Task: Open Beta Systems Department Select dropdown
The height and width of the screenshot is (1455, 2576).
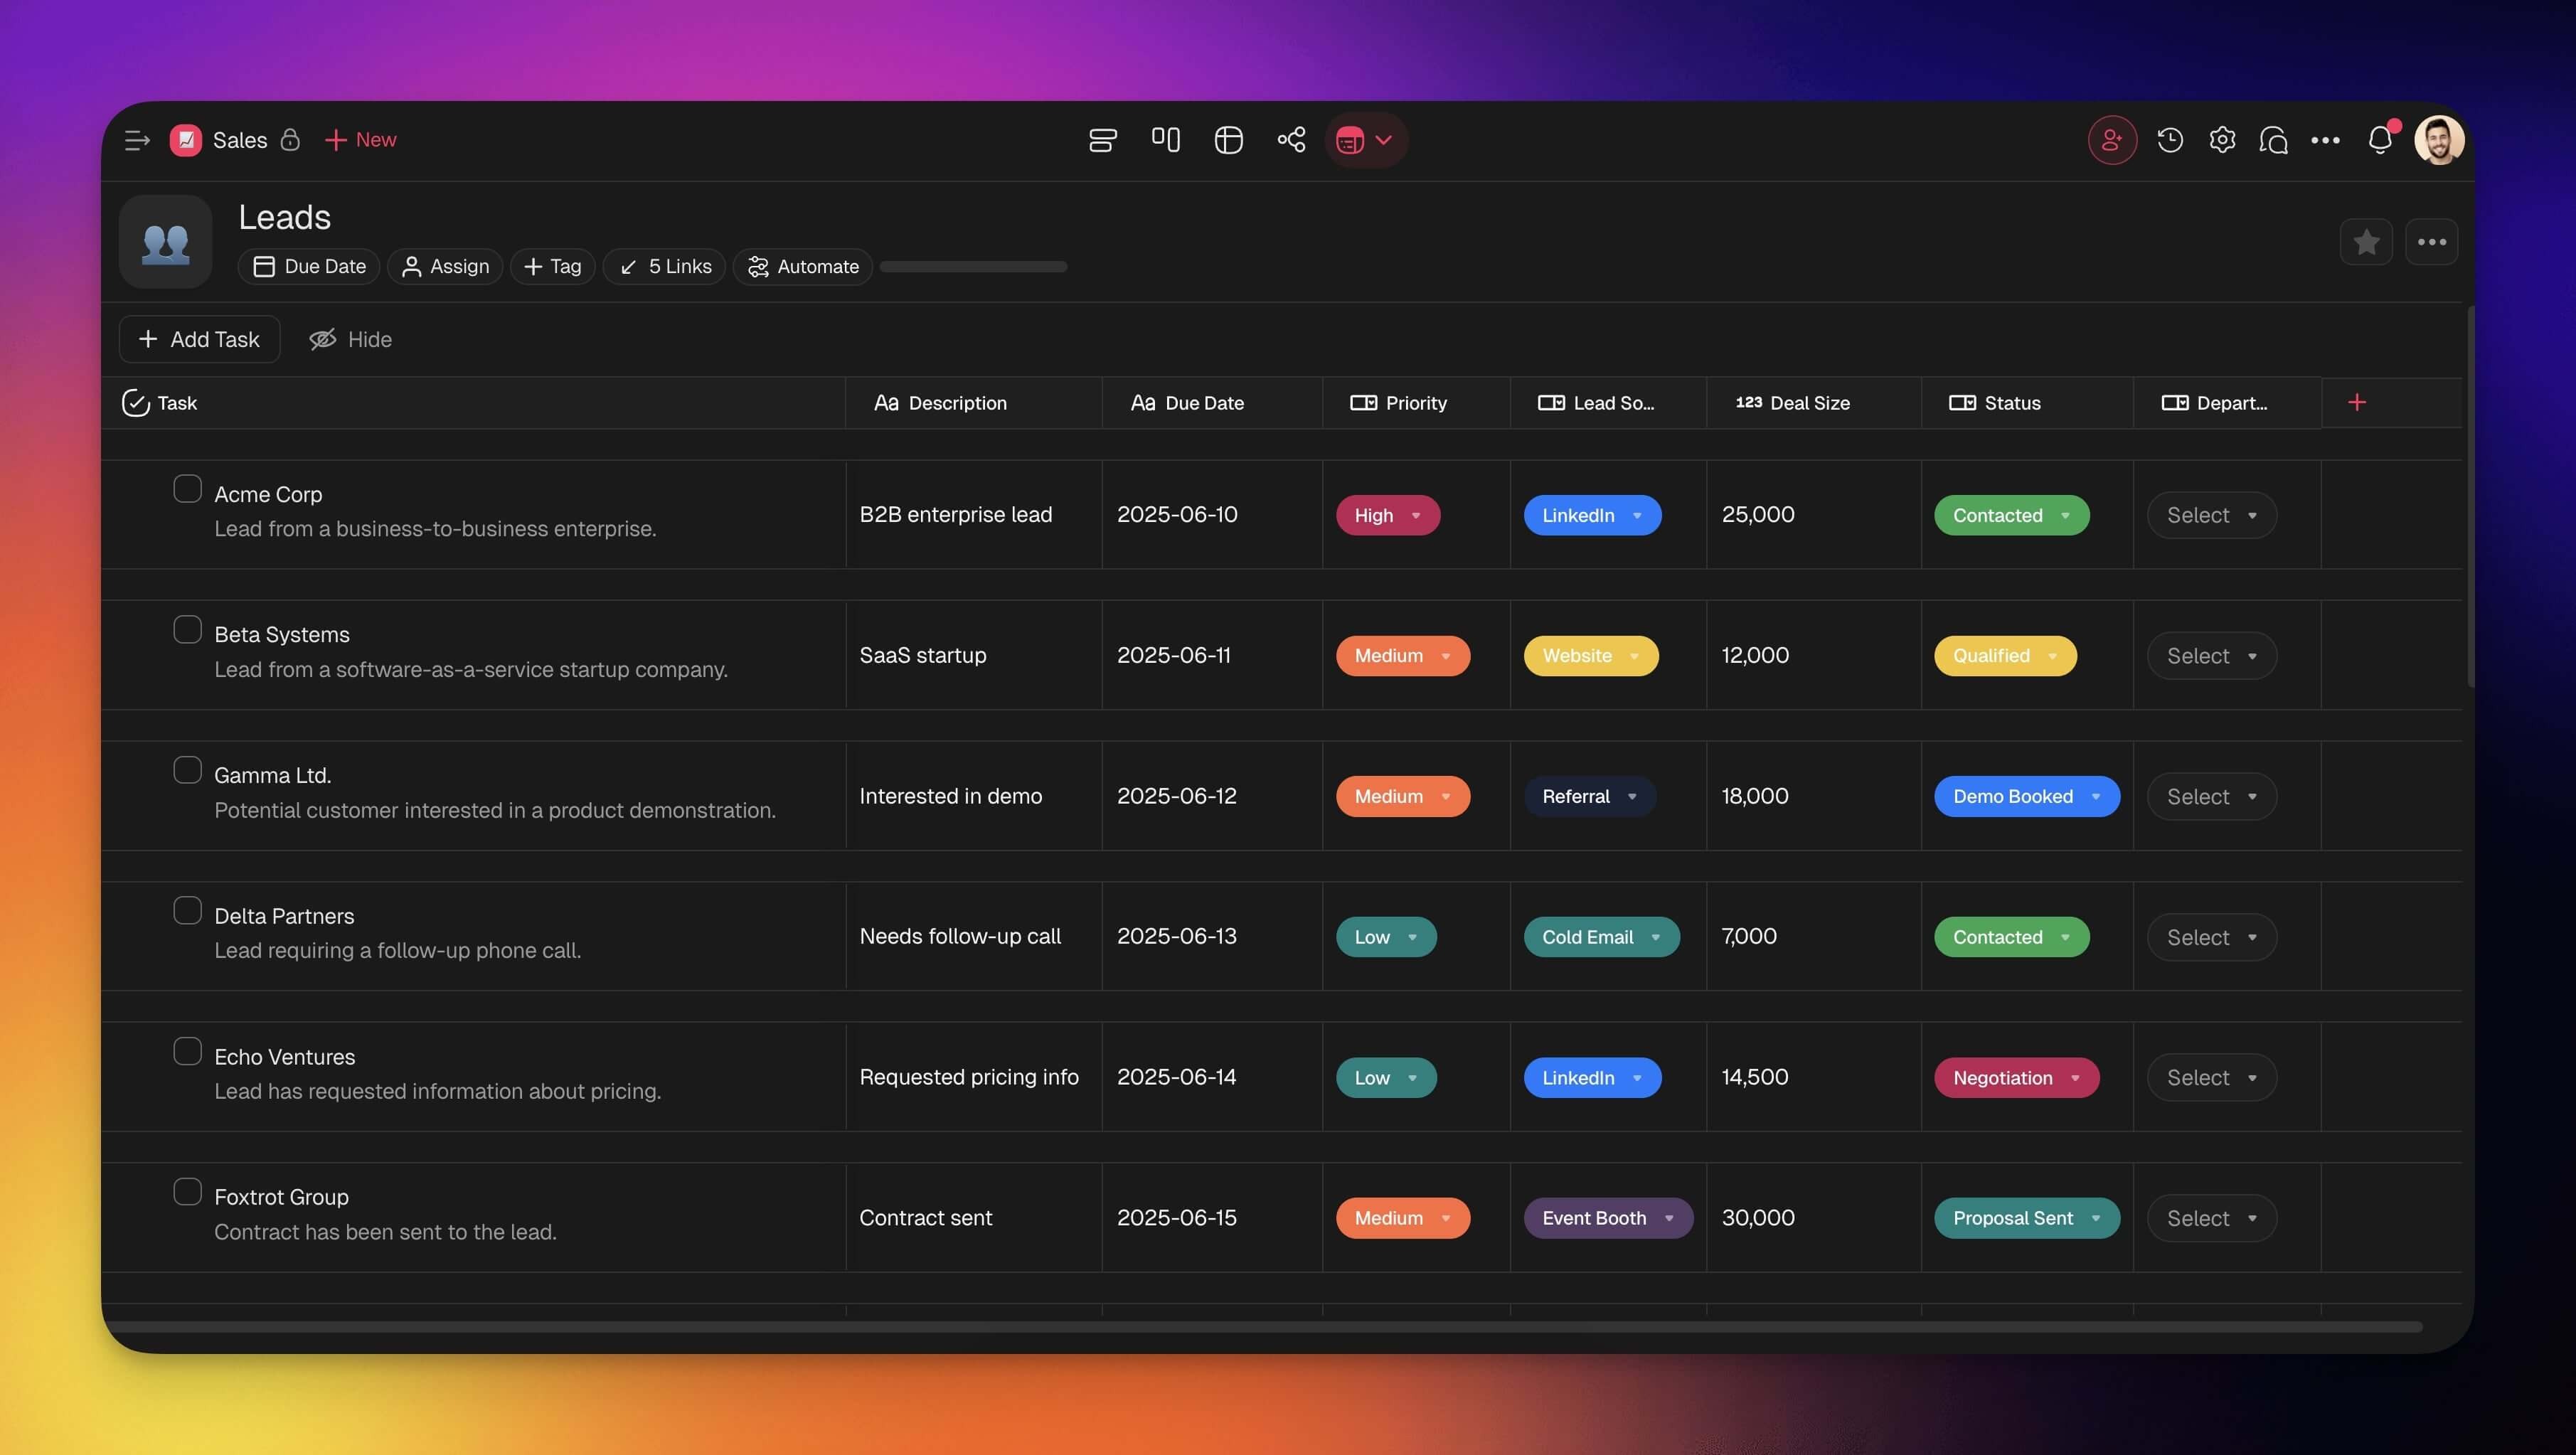Action: point(2211,656)
